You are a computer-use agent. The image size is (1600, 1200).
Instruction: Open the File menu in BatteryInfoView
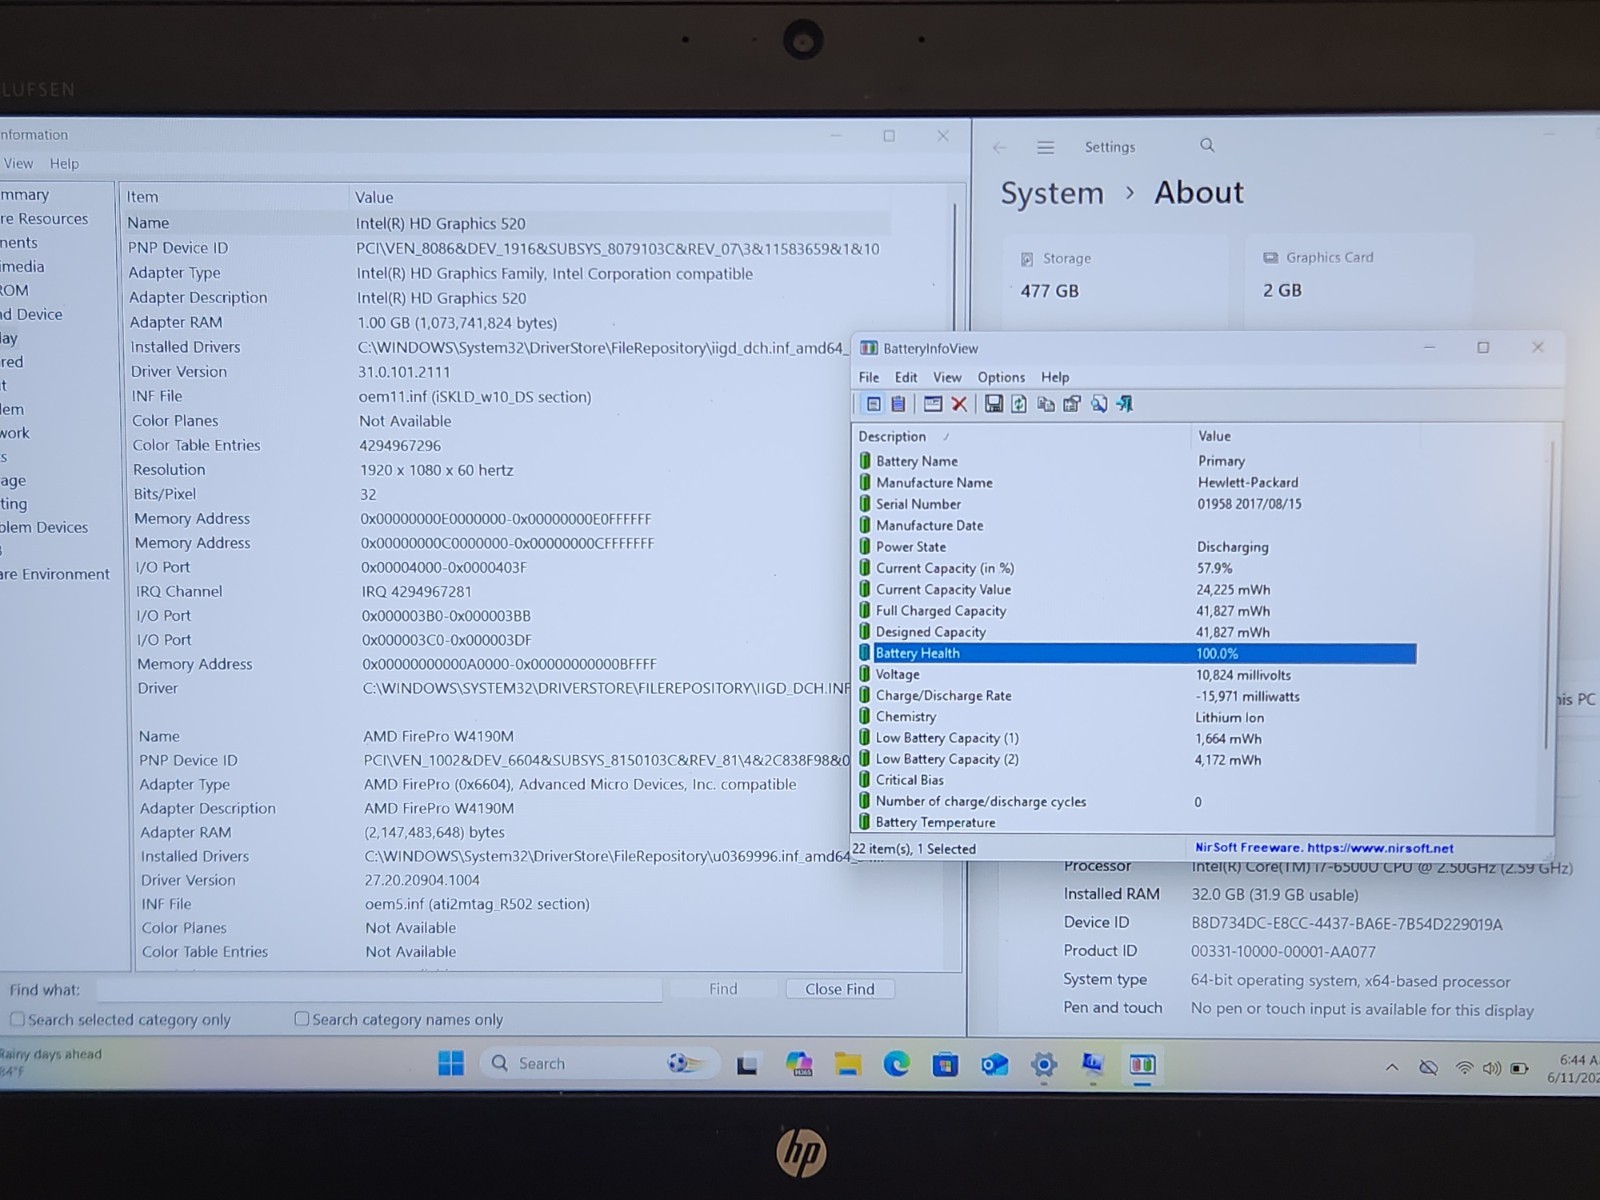[x=869, y=377]
